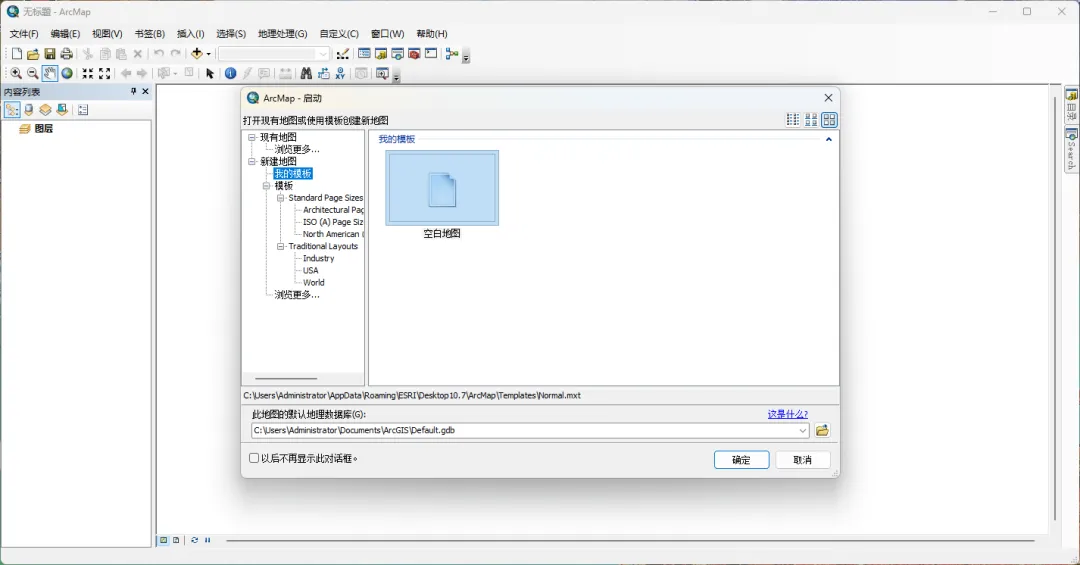Viewport: 1080px width, 565px height.
Task: Open the Python window icon
Action: (431, 54)
